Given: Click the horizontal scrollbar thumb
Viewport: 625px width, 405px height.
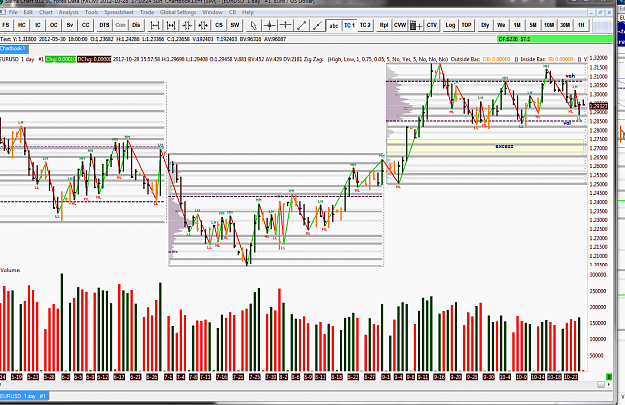Looking at the screenshot, I should [x=601, y=385].
